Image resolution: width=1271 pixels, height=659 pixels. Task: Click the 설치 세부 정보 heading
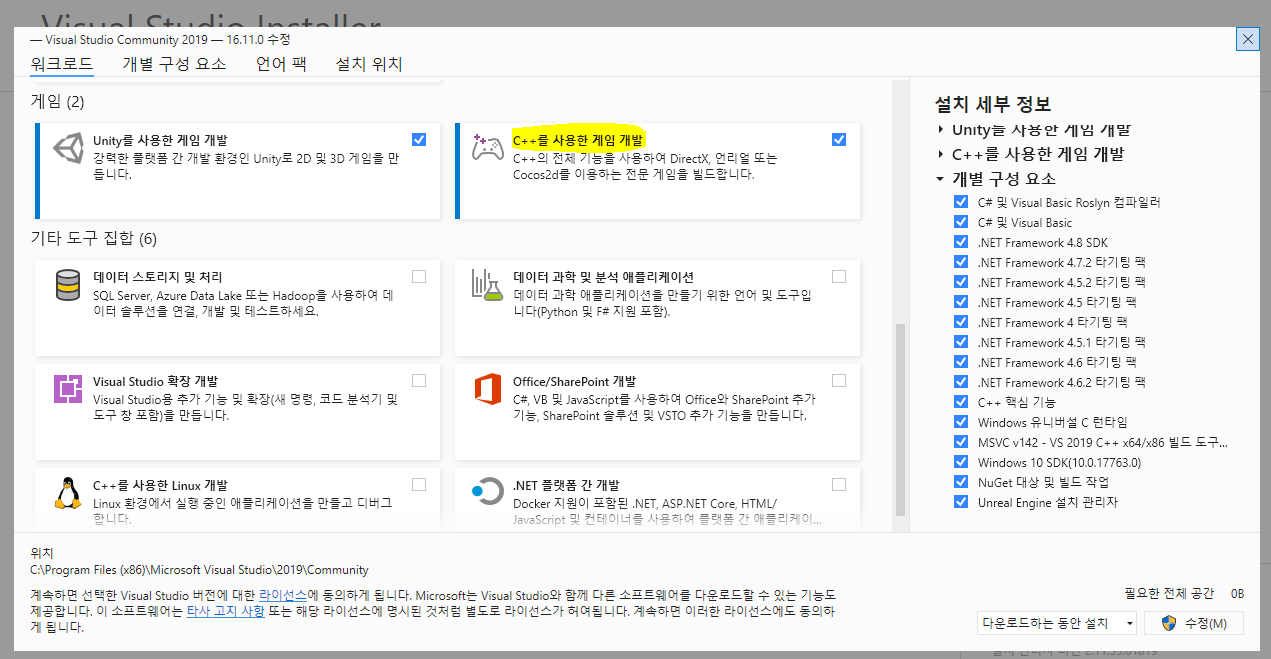[x=993, y=104]
